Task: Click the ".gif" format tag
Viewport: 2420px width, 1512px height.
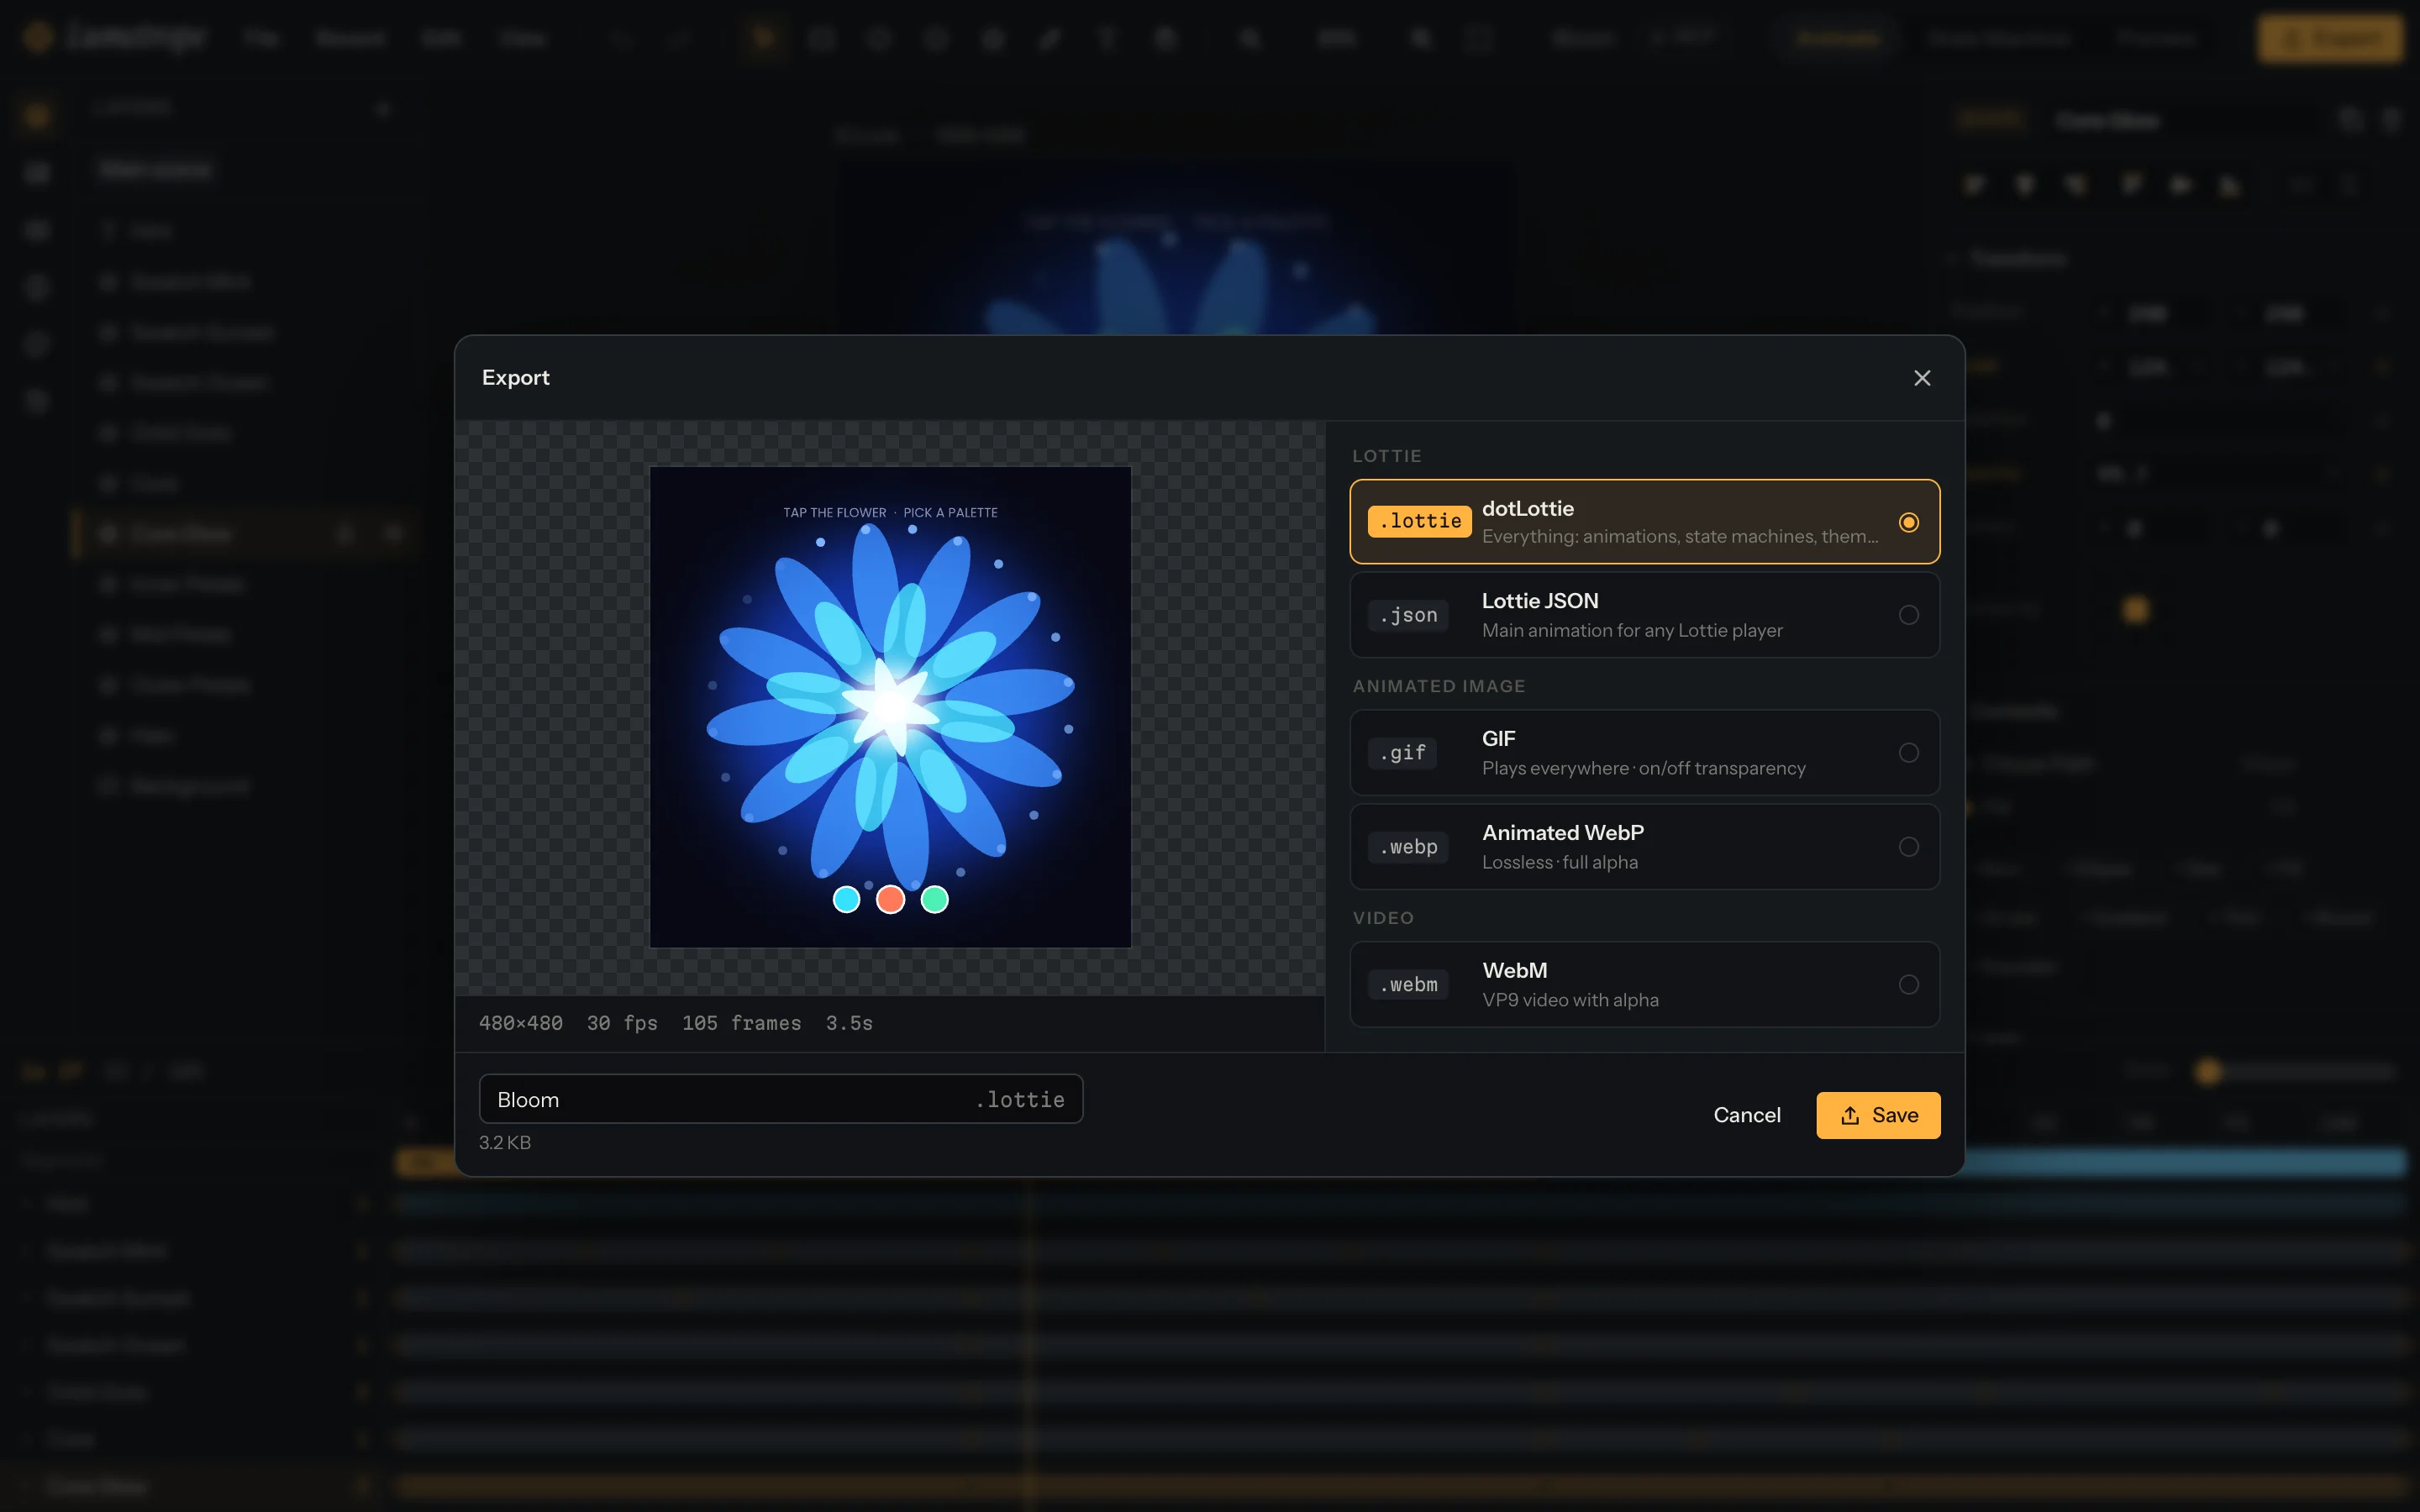Action: tap(1402, 753)
